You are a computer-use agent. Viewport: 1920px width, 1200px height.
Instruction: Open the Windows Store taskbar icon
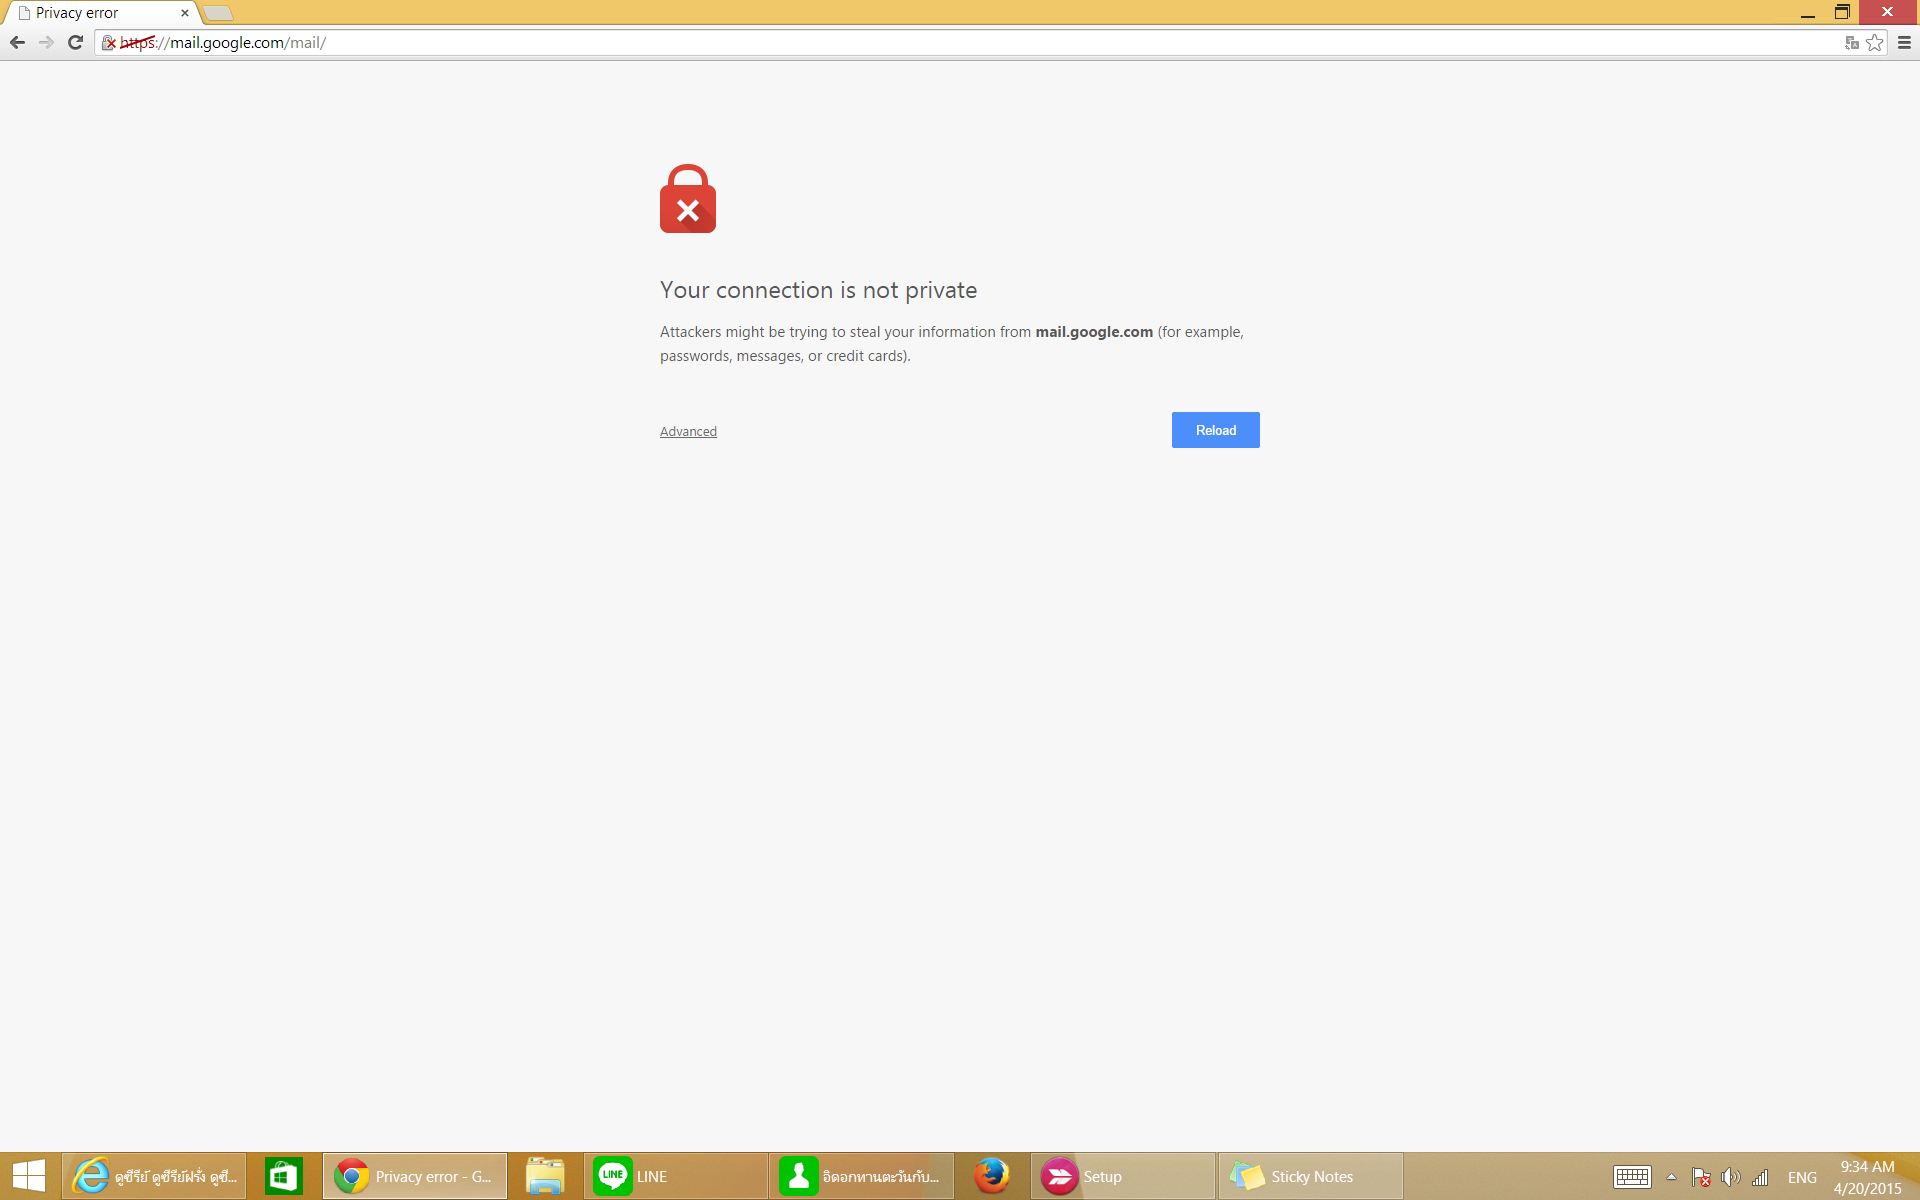(x=284, y=1176)
